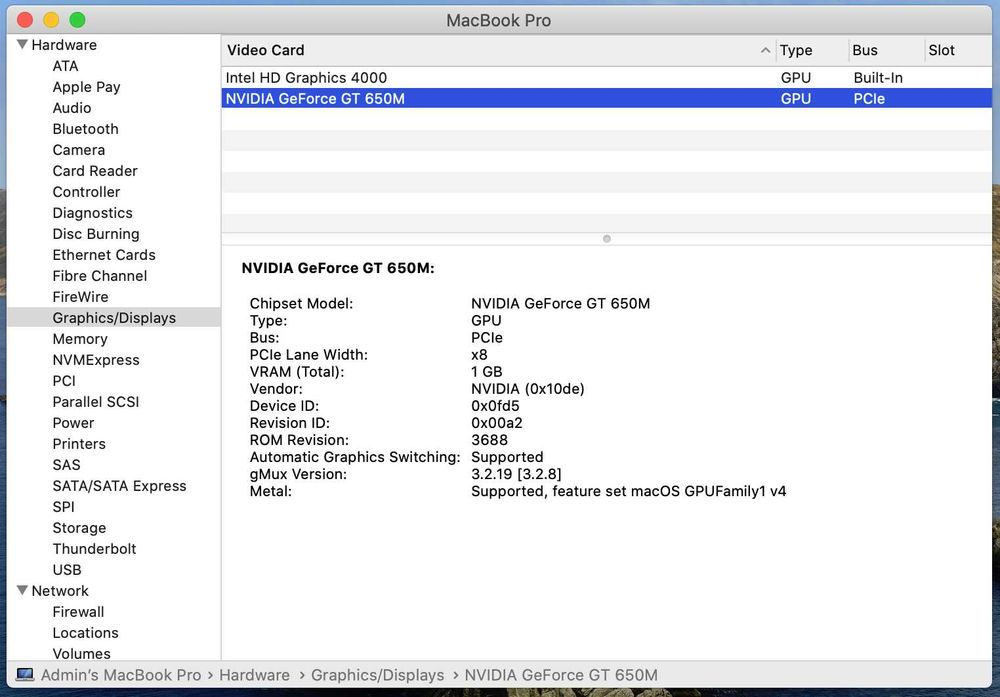This screenshot has width=1000, height=697.
Task: Click Hardware in the path bar
Action: point(254,675)
